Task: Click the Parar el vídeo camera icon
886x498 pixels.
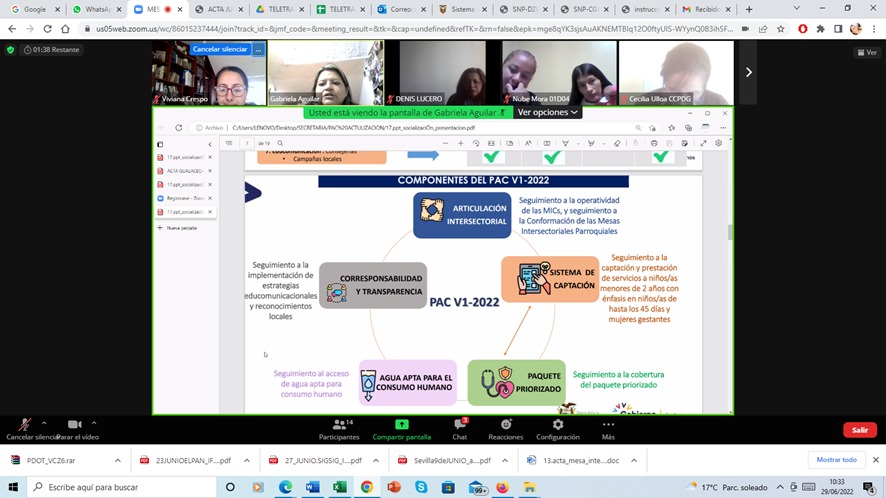Action: (x=75, y=425)
